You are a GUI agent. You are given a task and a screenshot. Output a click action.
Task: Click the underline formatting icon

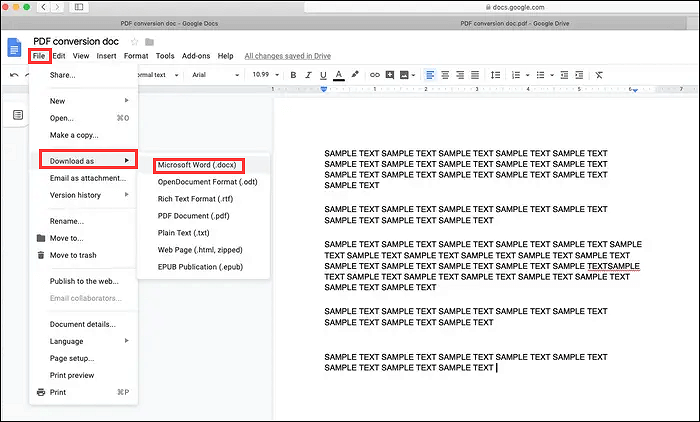click(323, 74)
